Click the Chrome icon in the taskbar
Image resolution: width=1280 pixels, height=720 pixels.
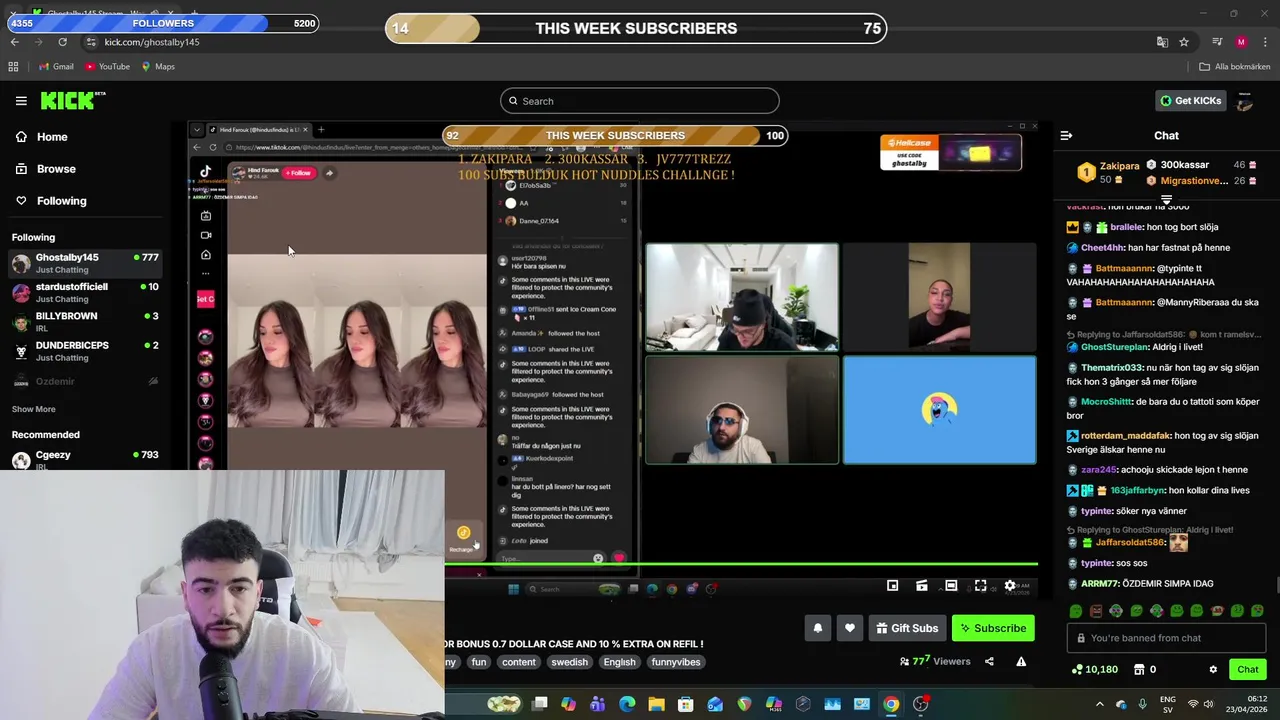click(891, 704)
